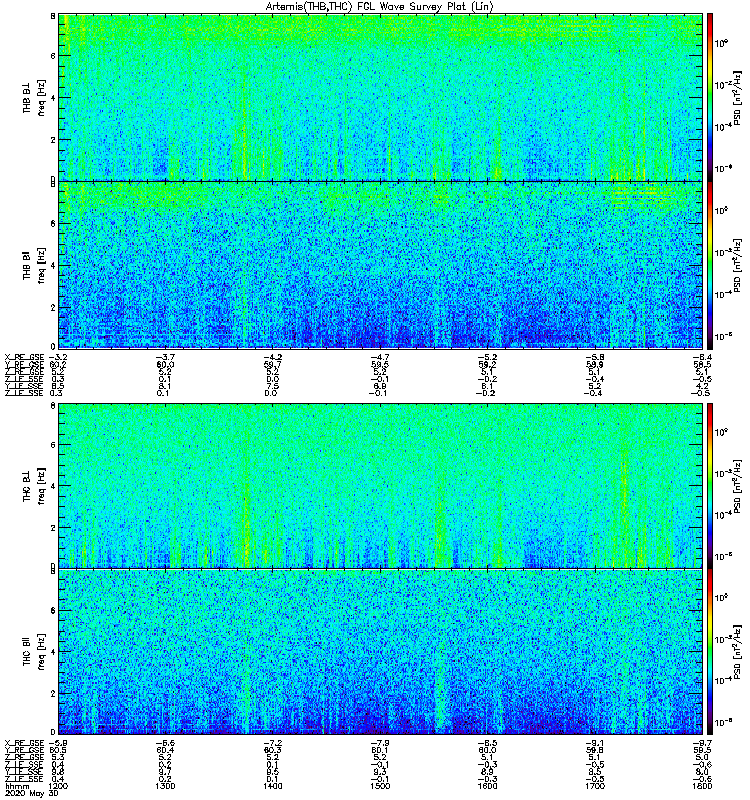Click the 2 Hz tick label on THC B∥ axis
This screenshot has width=750, height=800.
pos(53,694)
